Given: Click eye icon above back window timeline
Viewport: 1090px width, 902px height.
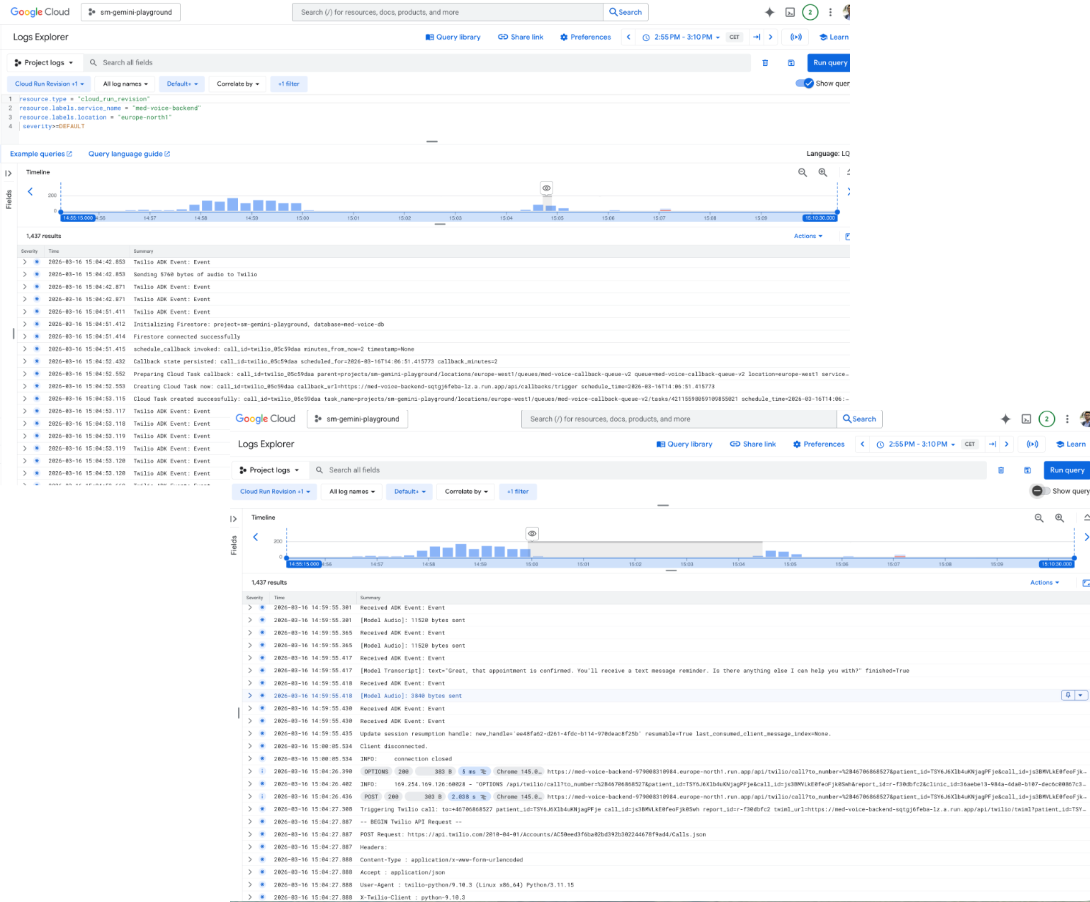Looking at the screenshot, I should 546,188.
